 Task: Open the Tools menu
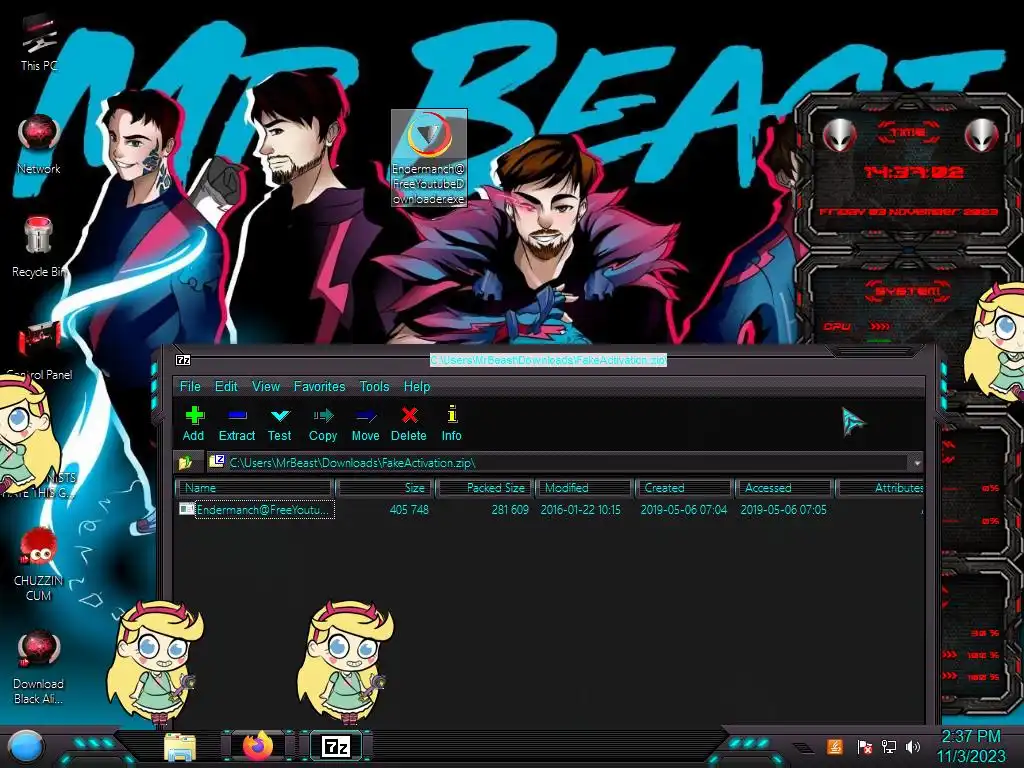[374, 387]
